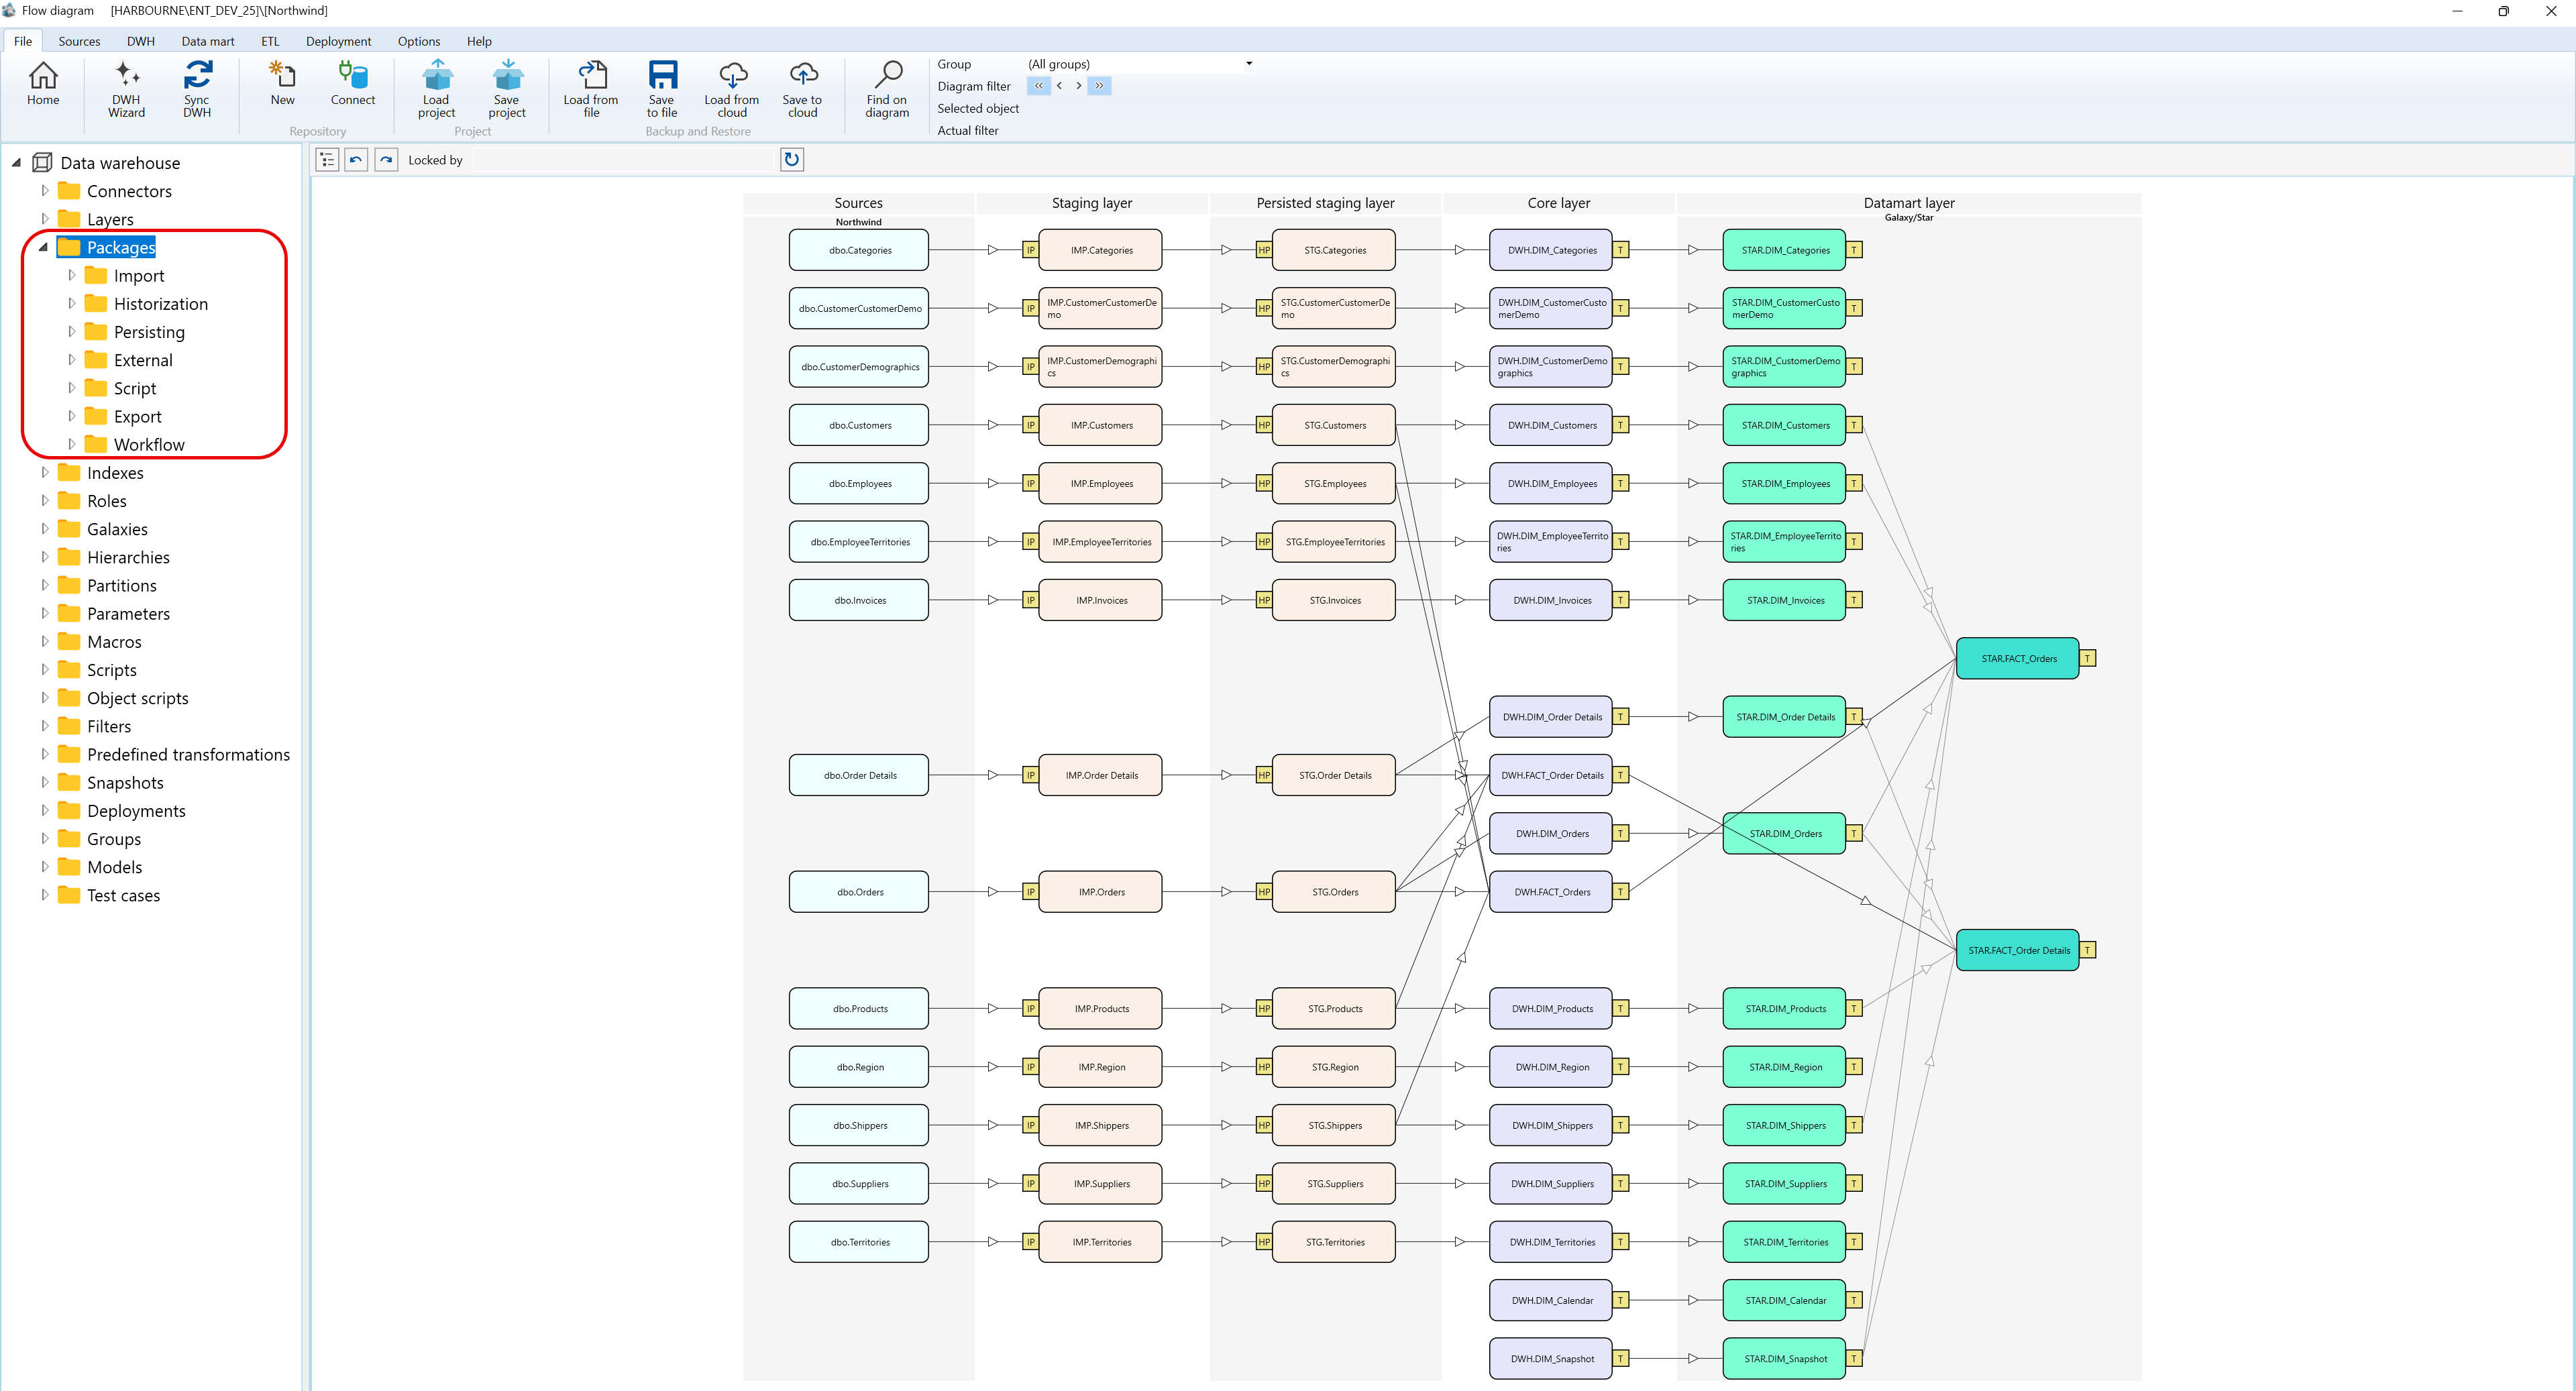
Task: Open the Help ribbon tab
Action: pos(479,41)
